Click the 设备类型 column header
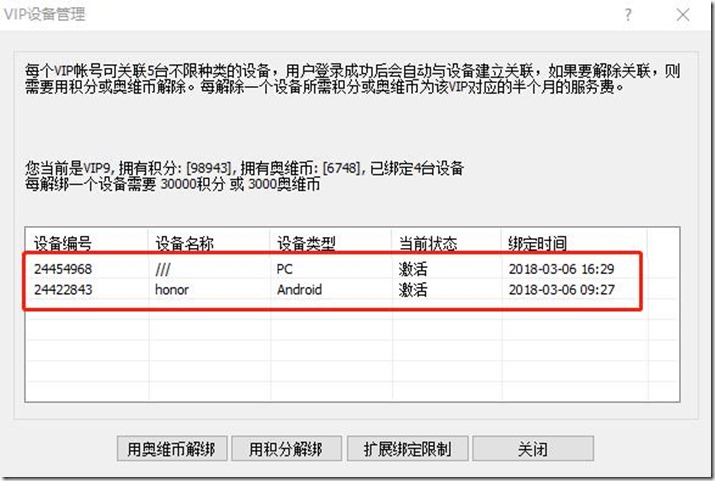Viewport: 715px width, 481px height. 305,243
